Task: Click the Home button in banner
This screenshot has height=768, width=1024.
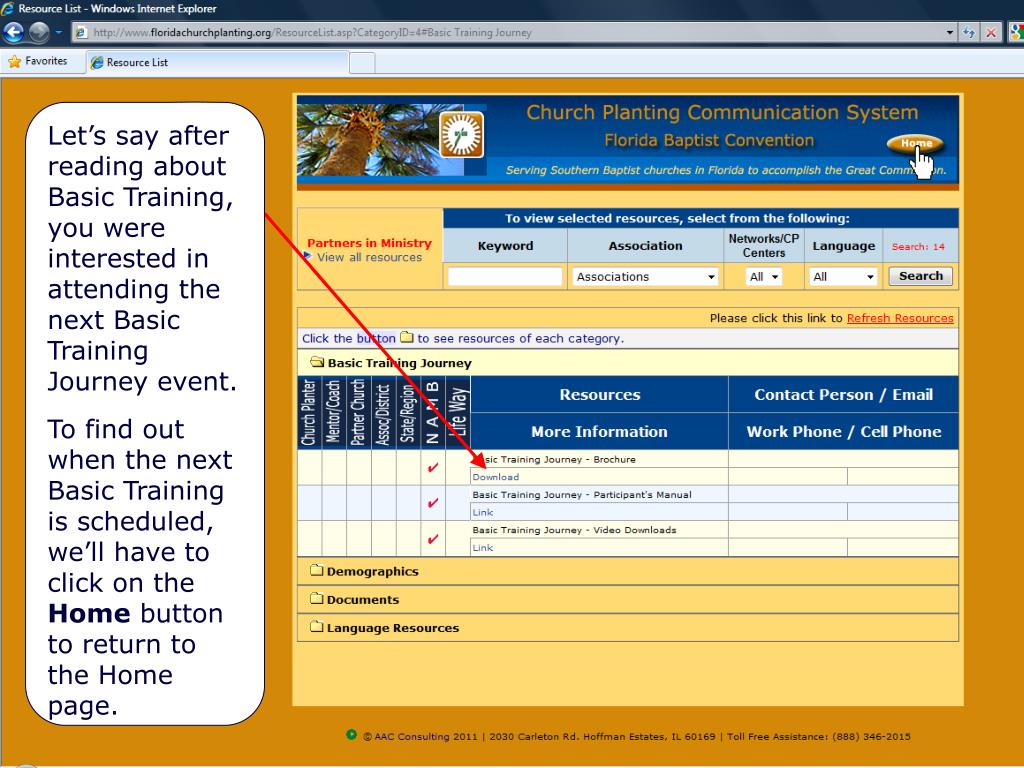Action: point(915,143)
